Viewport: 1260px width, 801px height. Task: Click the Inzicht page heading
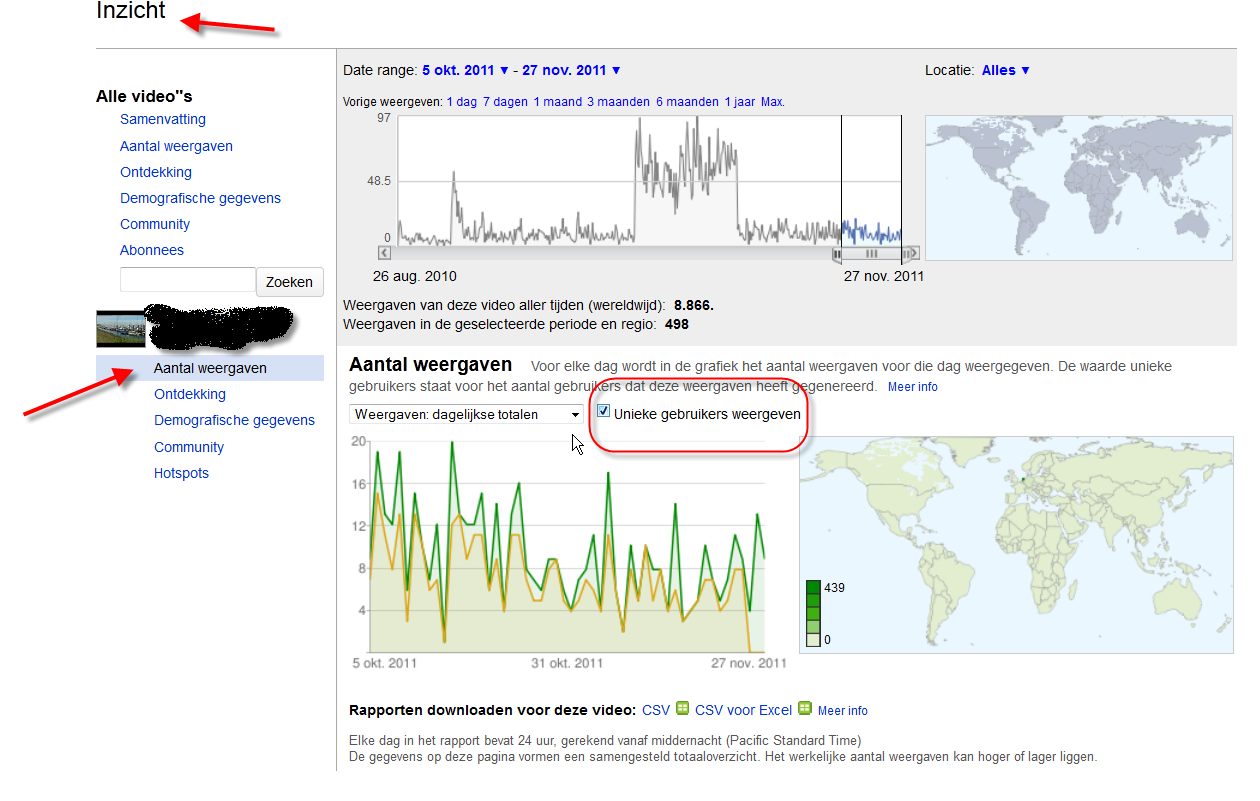click(131, 12)
